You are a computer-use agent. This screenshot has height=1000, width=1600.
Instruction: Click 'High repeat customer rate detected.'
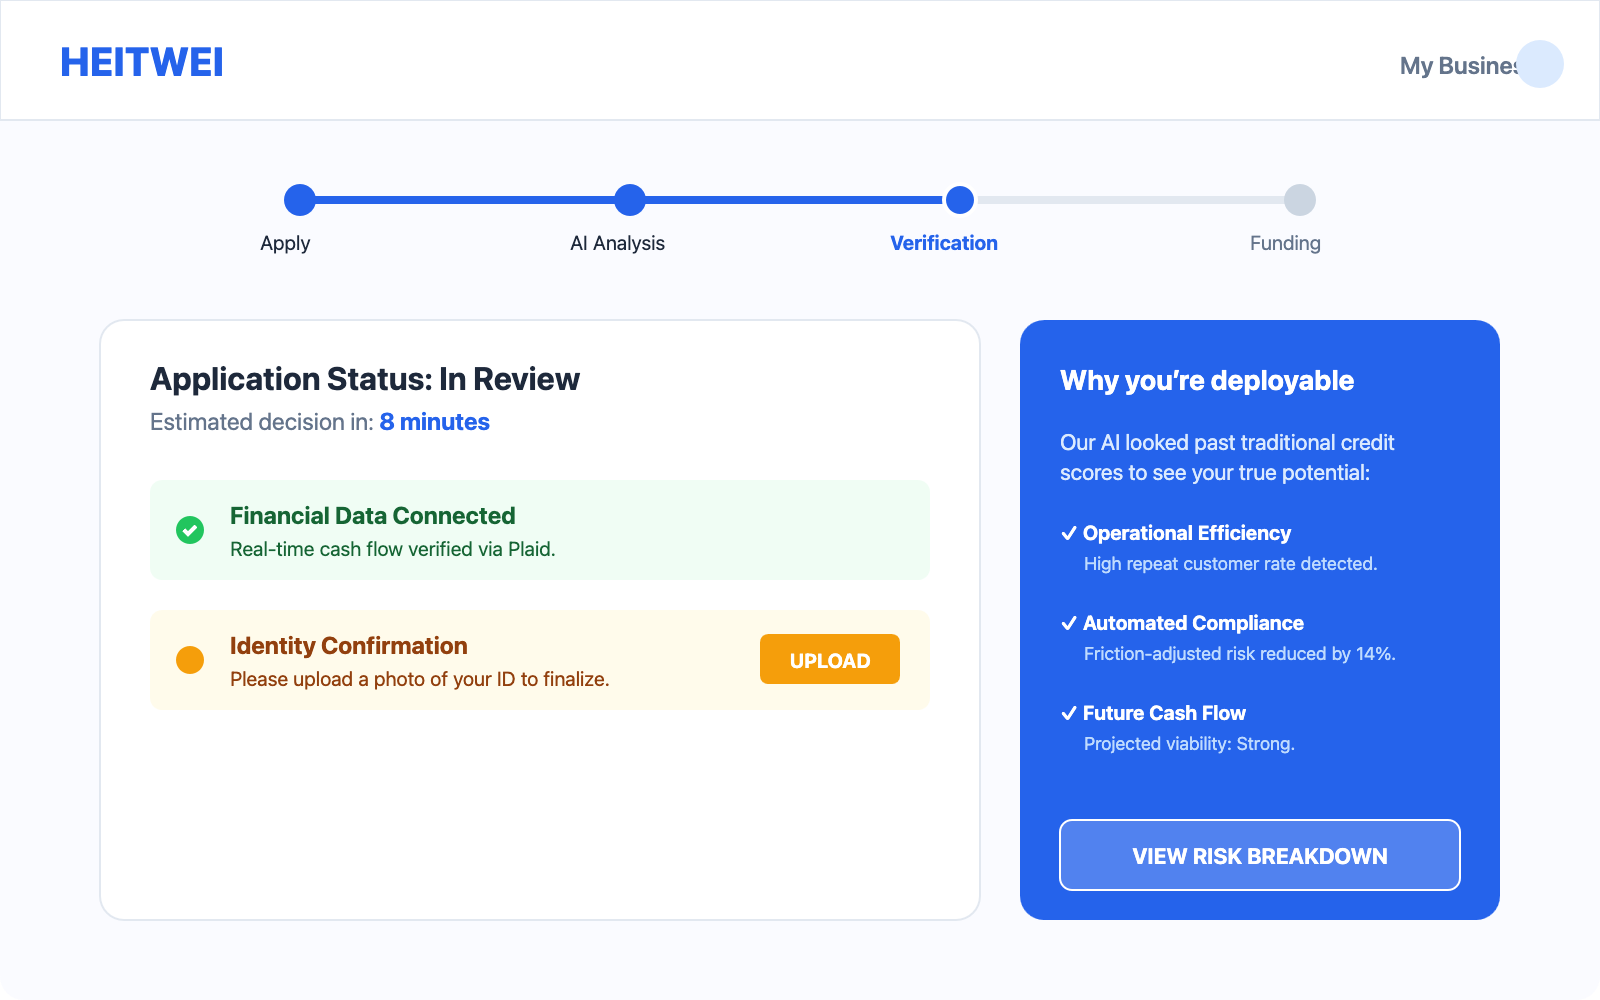tap(1231, 564)
